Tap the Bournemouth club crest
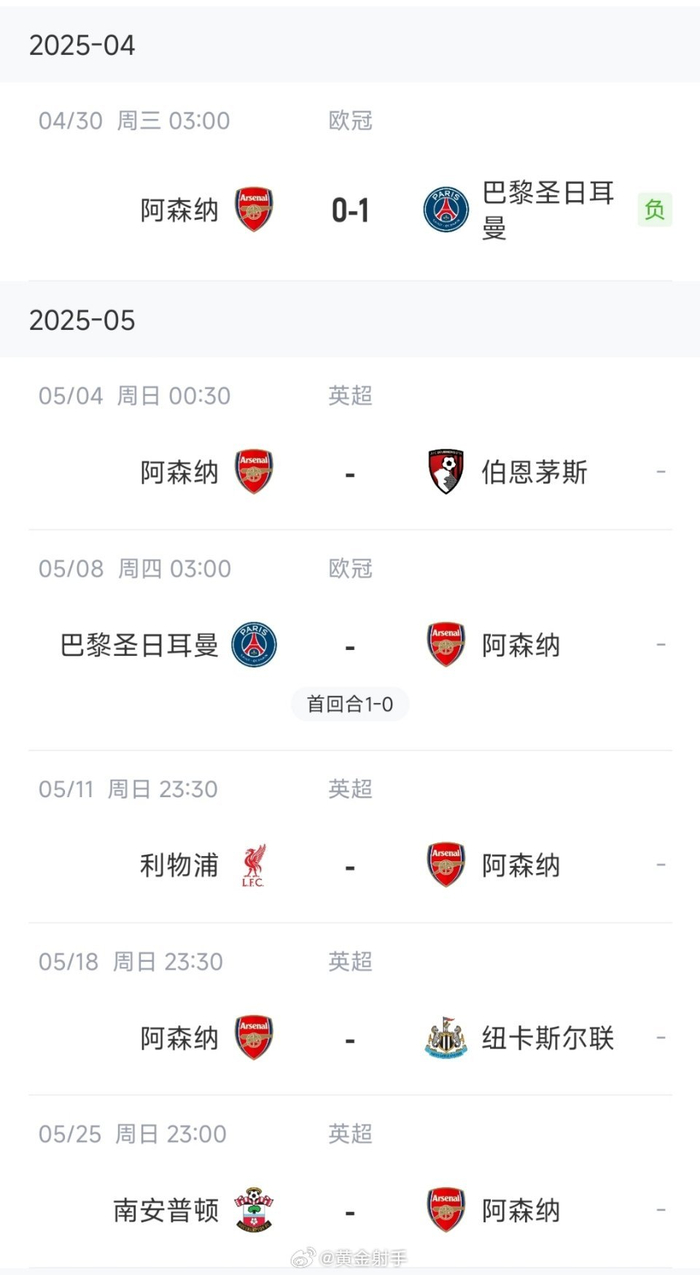Viewport: 700px width, 1275px height. (446, 471)
